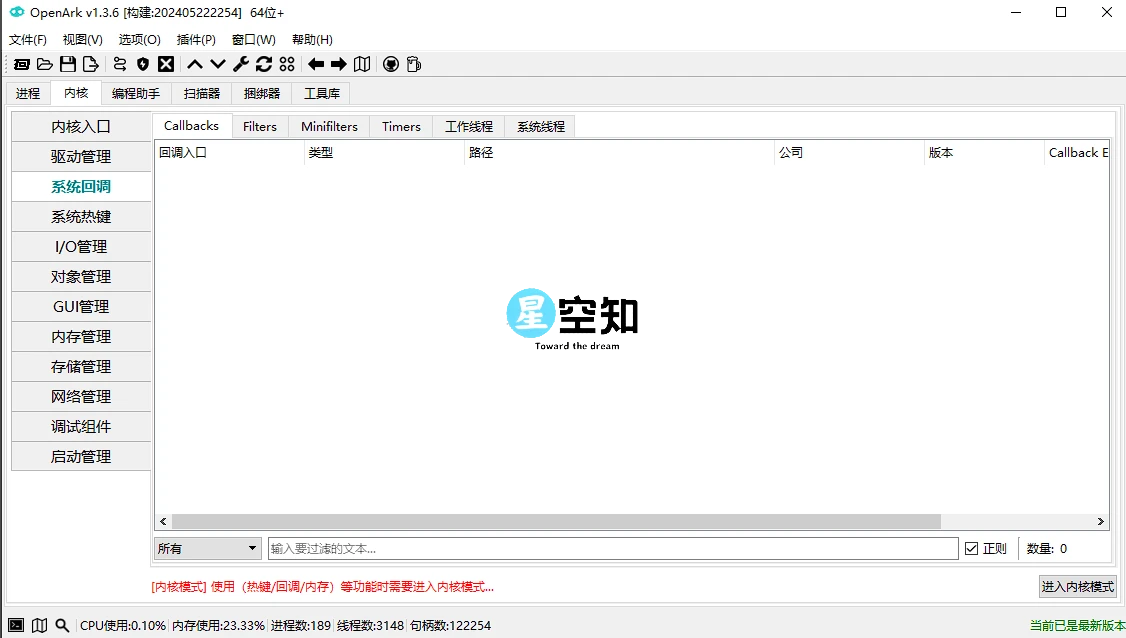Click inside the filter text input field

click(610, 547)
